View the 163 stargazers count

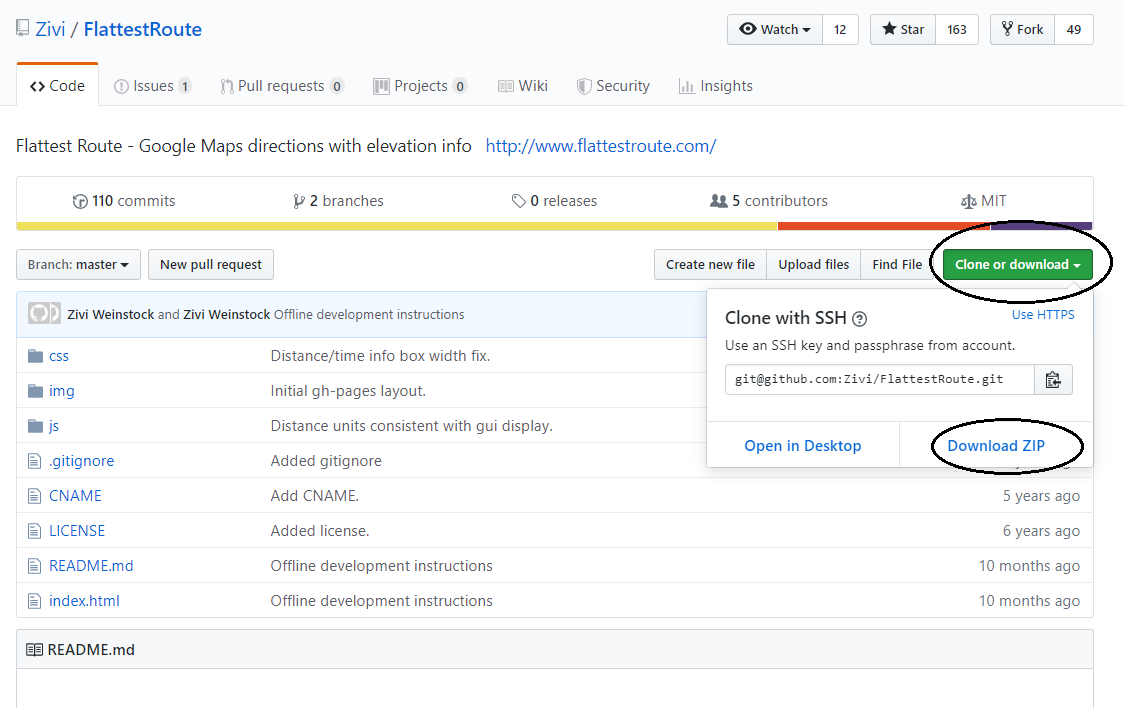957,29
